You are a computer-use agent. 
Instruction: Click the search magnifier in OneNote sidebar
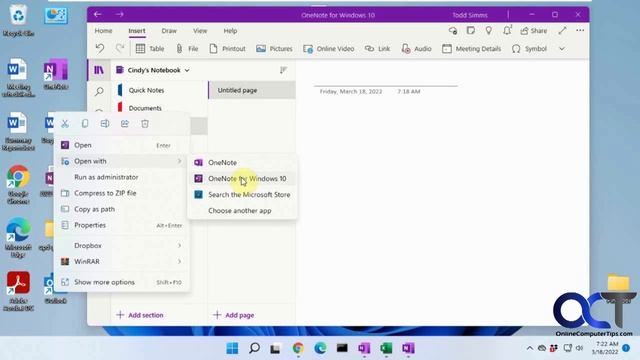(99, 91)
